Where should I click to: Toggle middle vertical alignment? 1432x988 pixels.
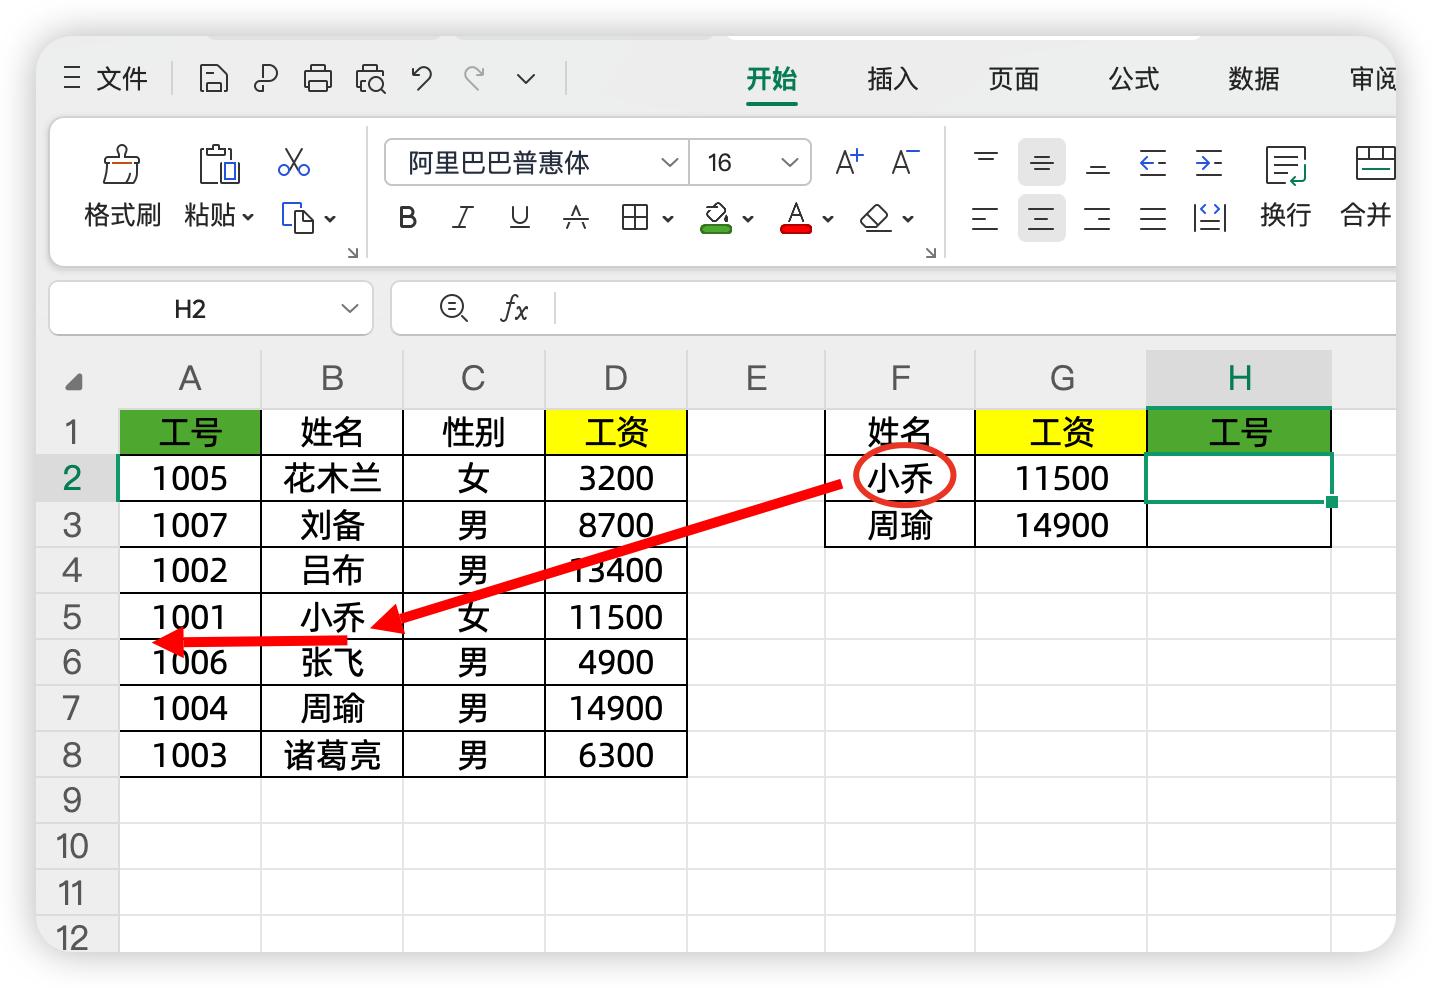click(x=1042, y=162)
